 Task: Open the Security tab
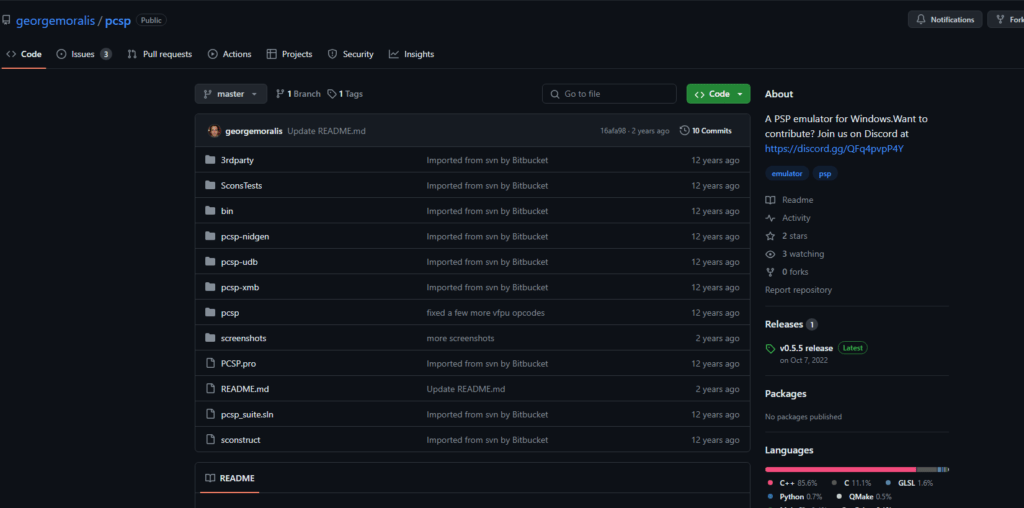pos(351,54)
